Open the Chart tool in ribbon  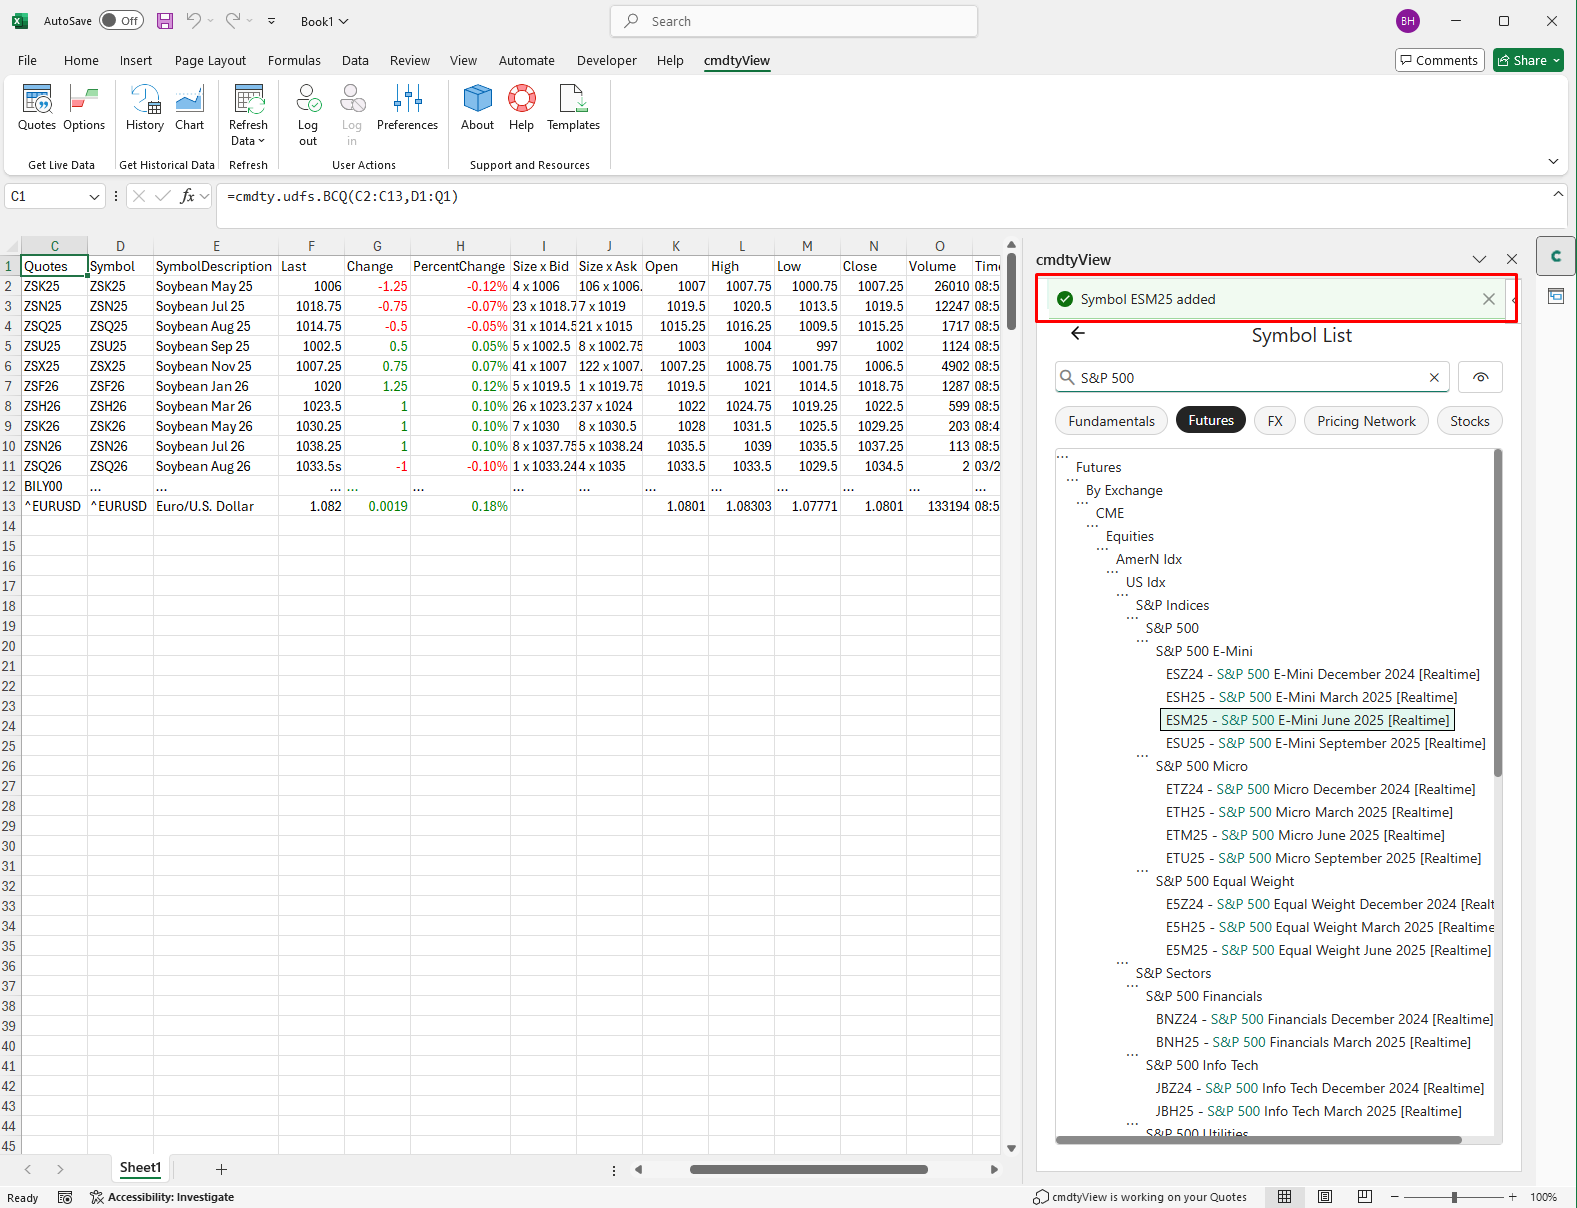click(189, 108)
